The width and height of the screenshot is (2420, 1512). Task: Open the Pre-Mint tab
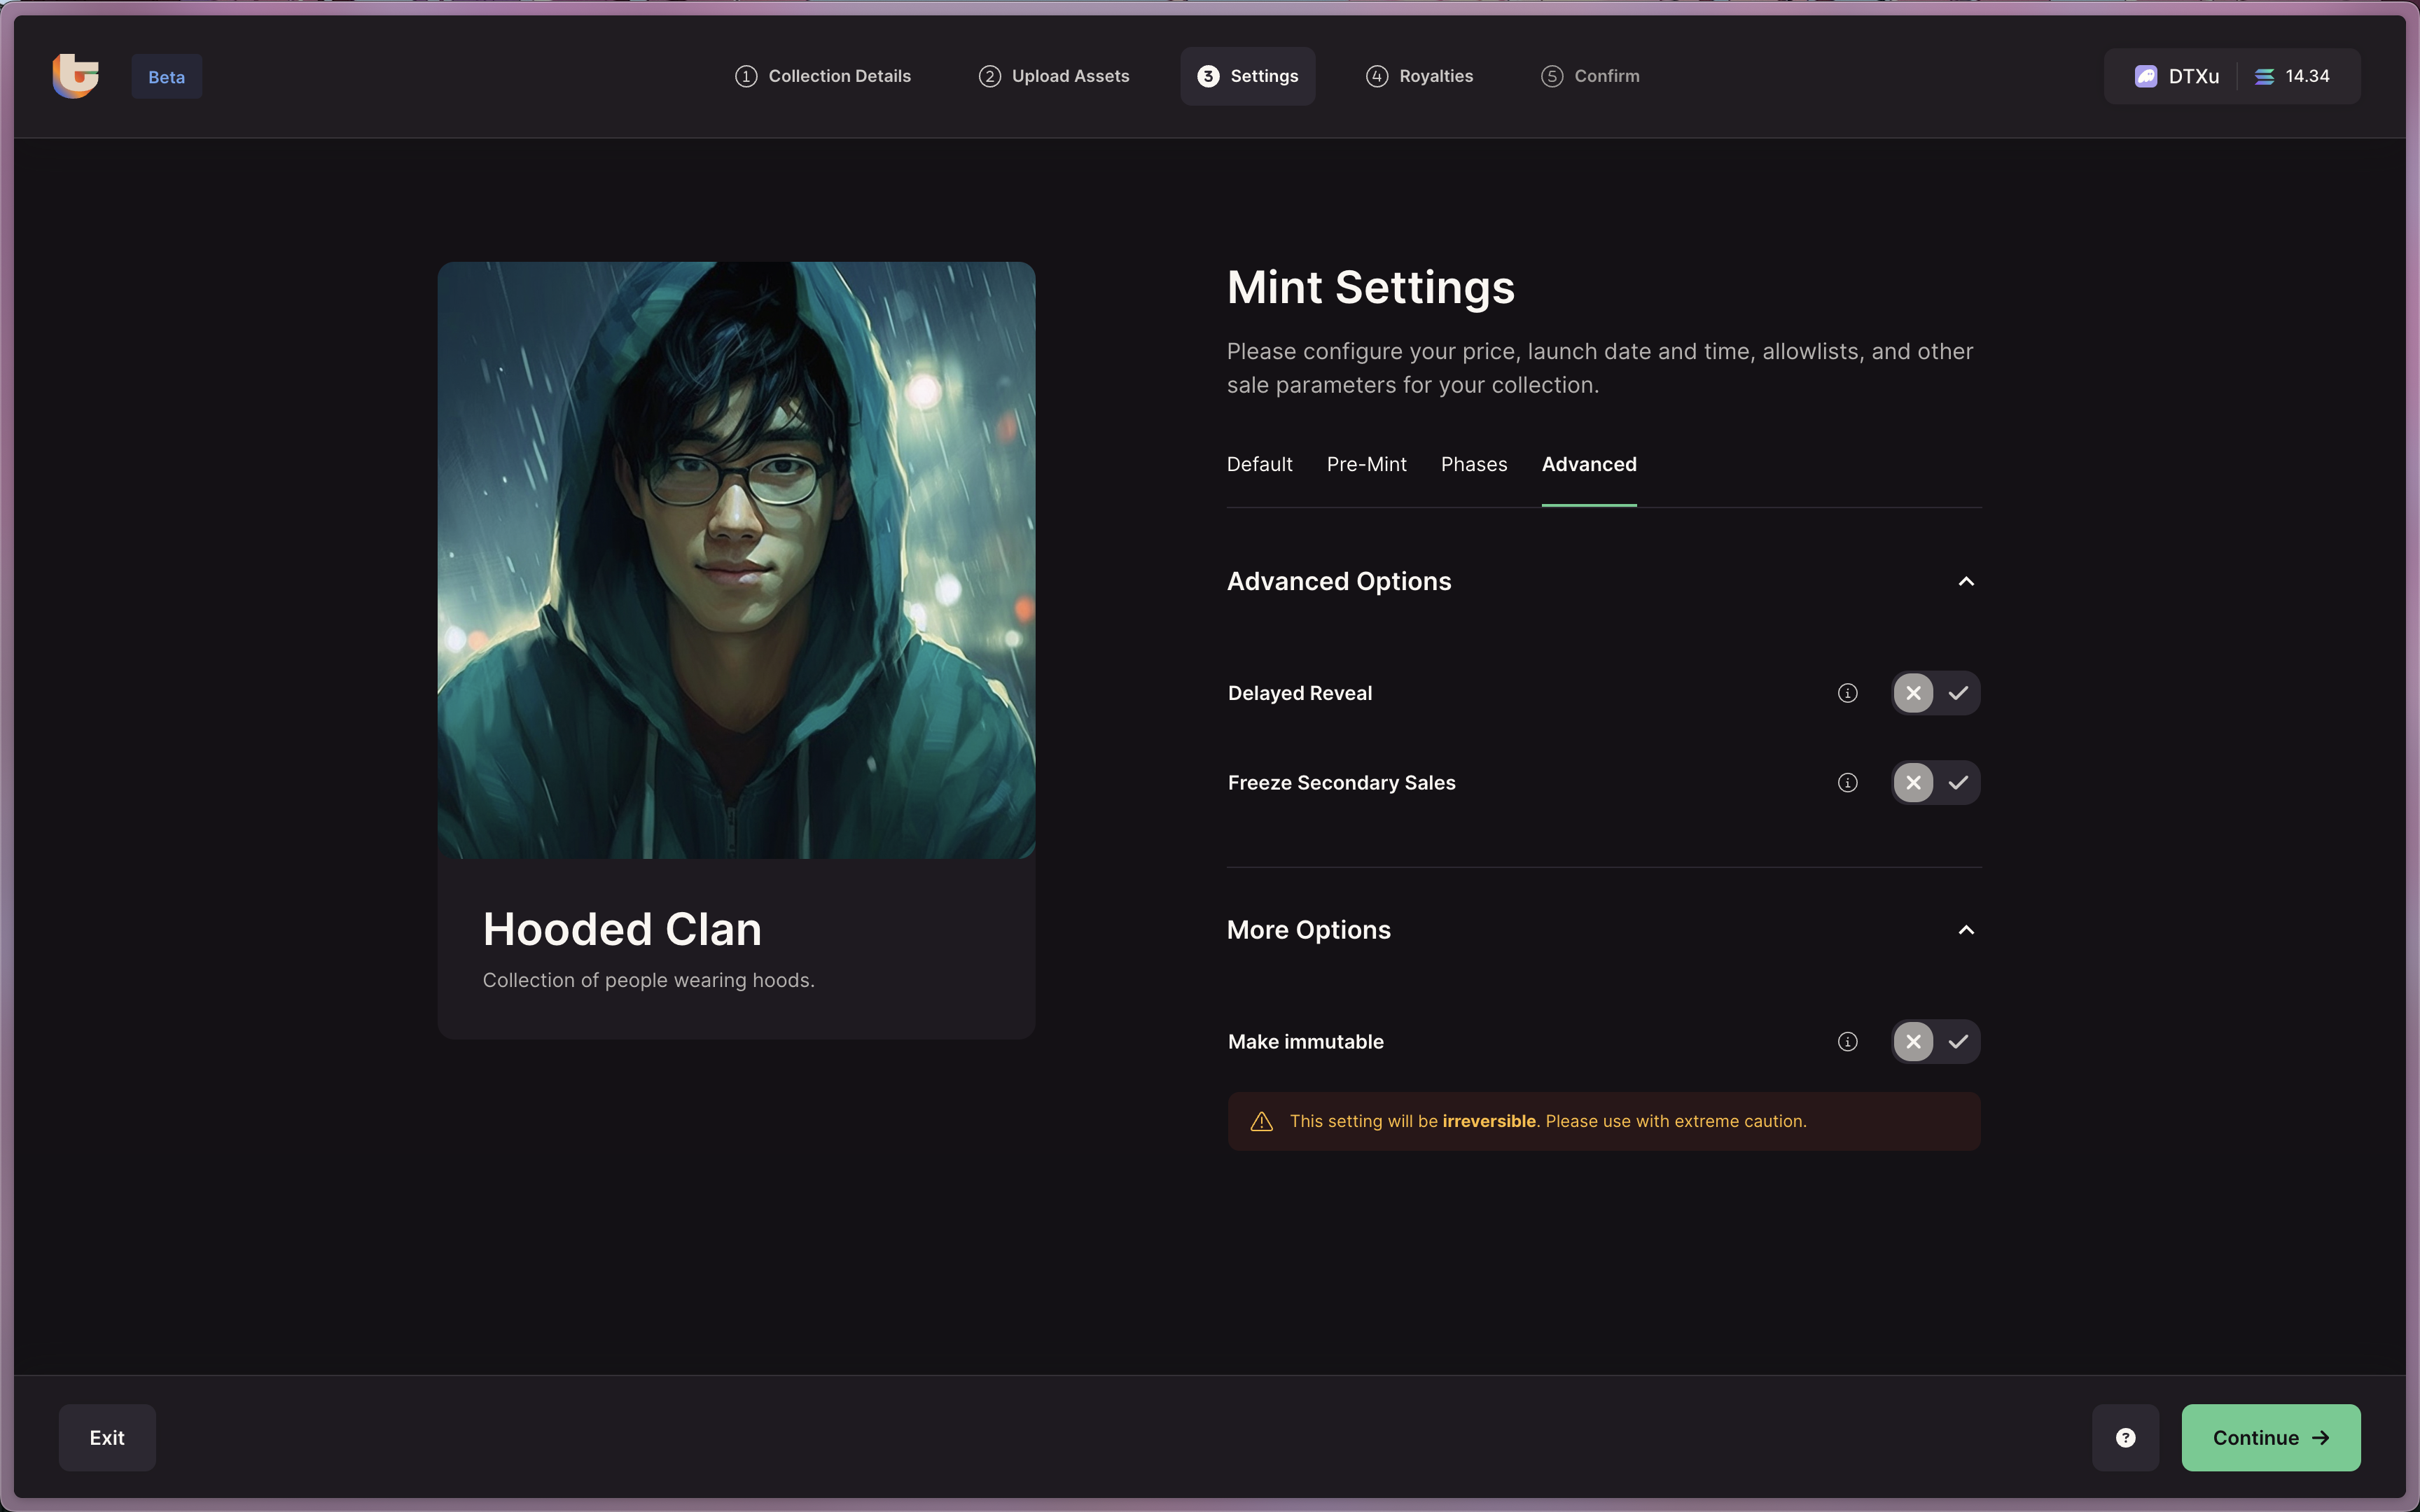1366,464
